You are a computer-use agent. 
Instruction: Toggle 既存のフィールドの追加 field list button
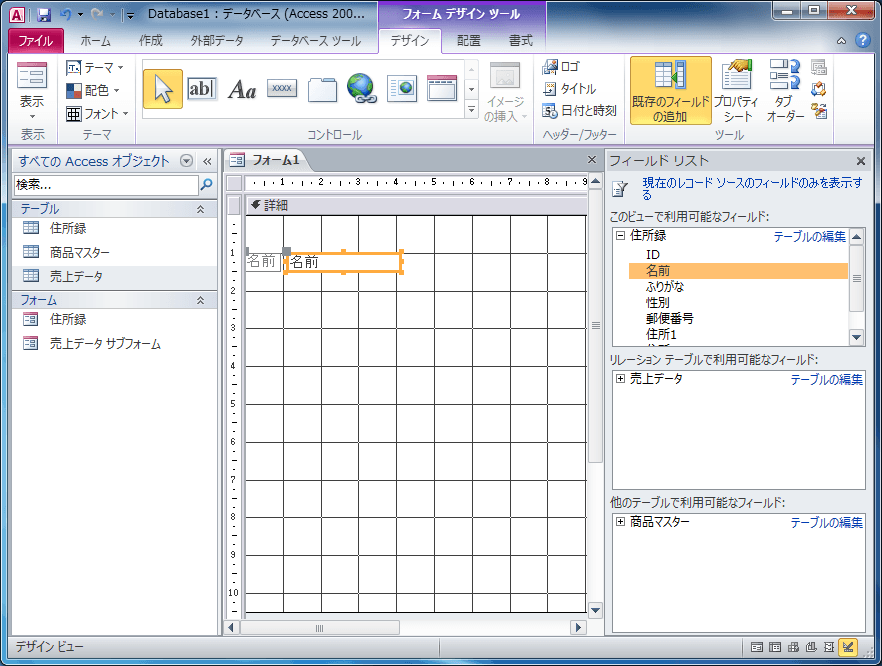click(670, 90)
